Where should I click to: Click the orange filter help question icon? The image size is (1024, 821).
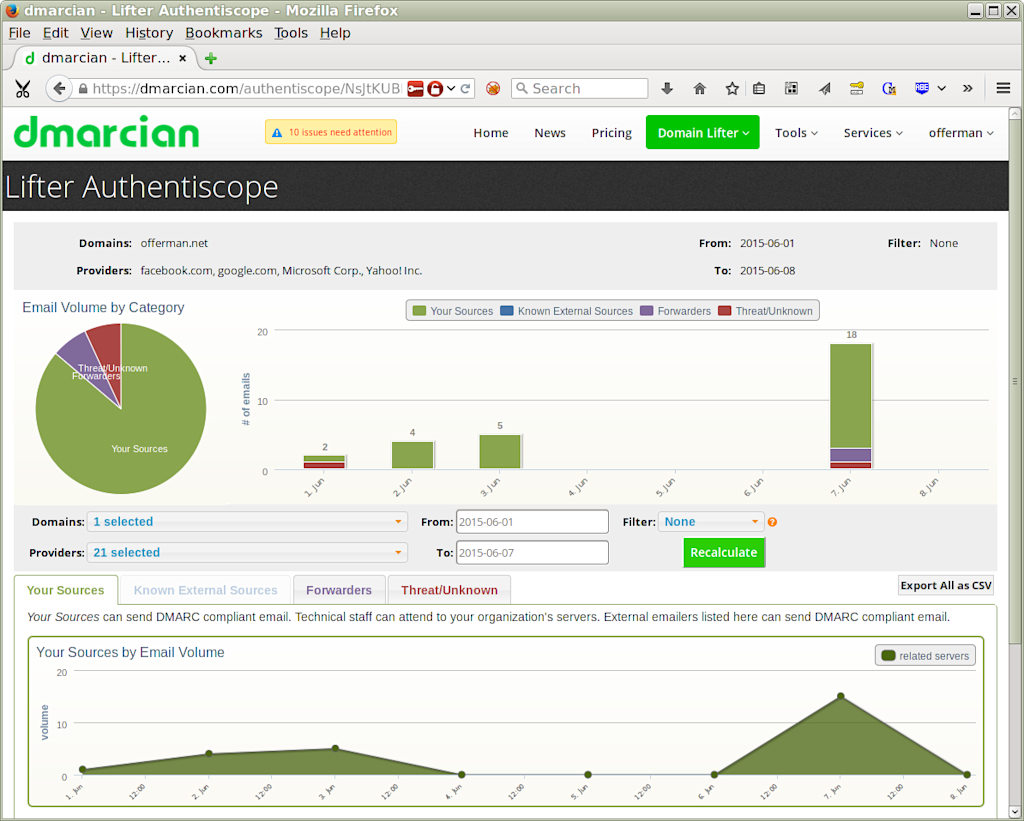773,522
